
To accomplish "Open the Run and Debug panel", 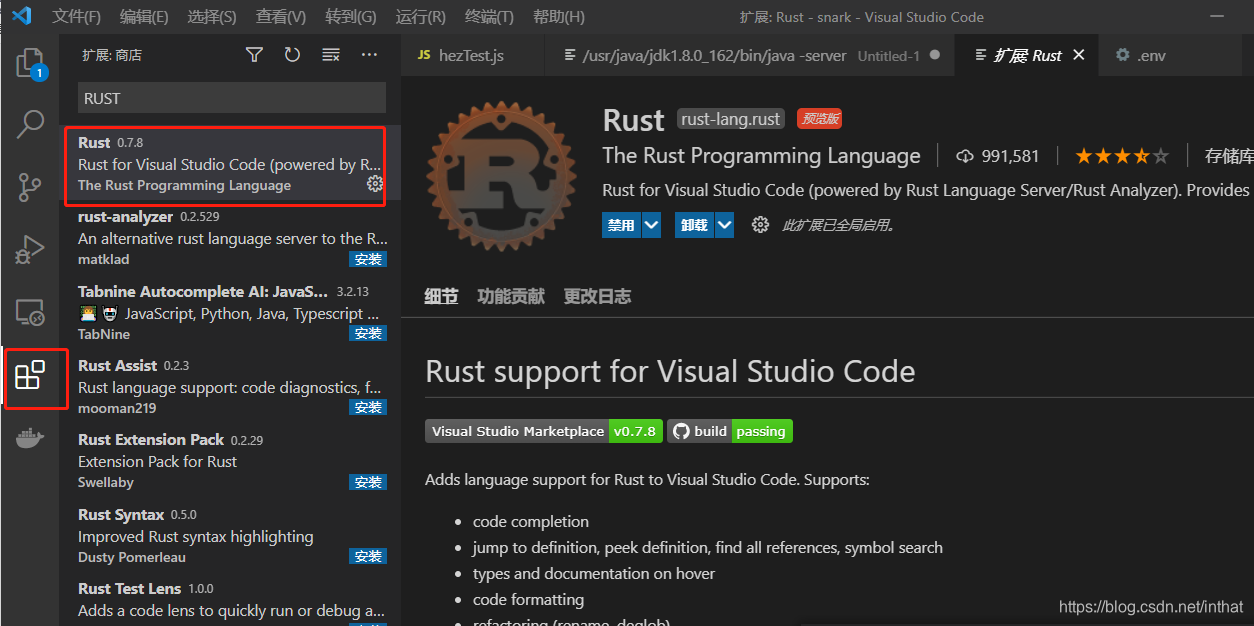I will 30,250.
